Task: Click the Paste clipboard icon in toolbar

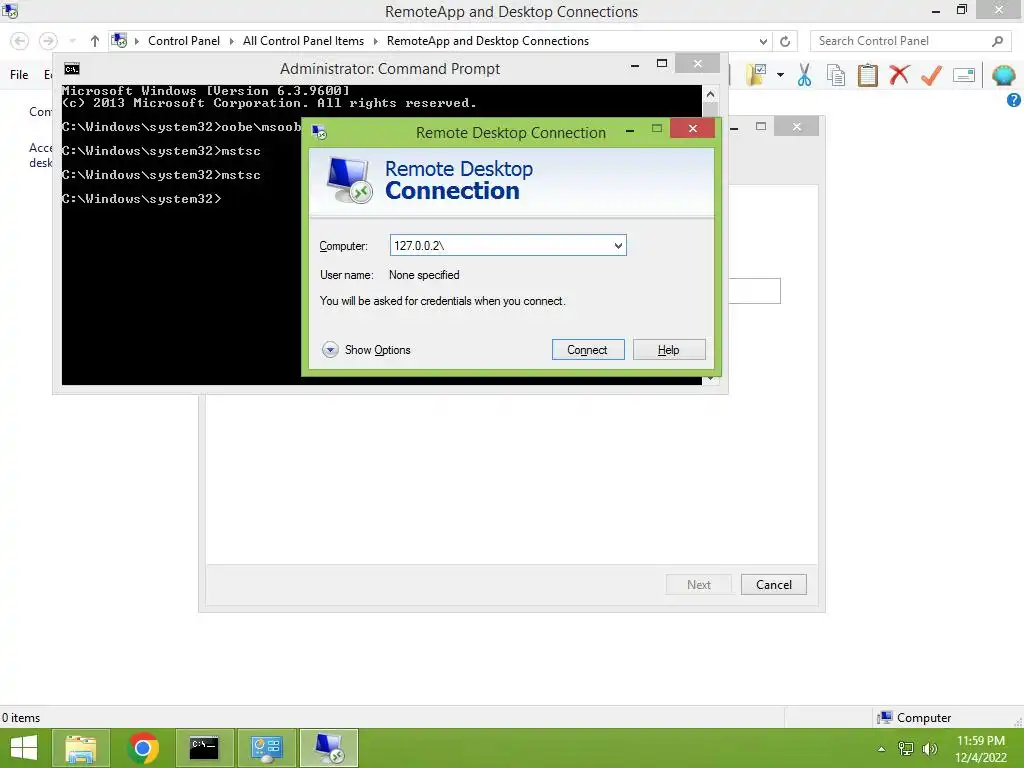Action: click(867, 75)
